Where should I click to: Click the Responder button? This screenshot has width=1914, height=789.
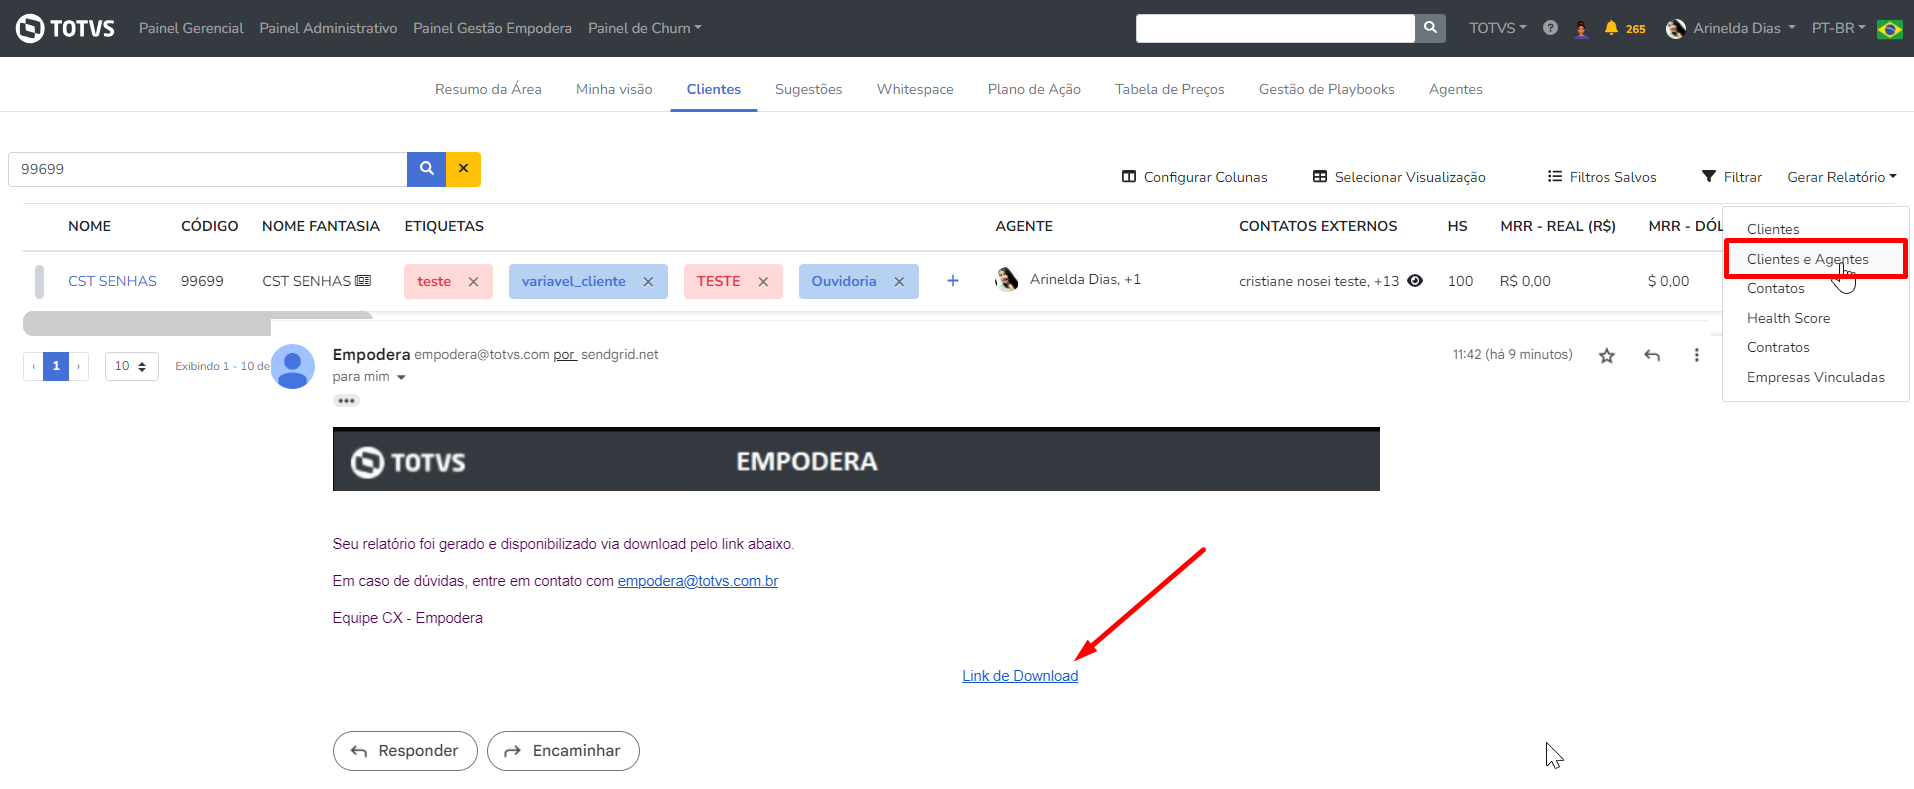(405, 751)
